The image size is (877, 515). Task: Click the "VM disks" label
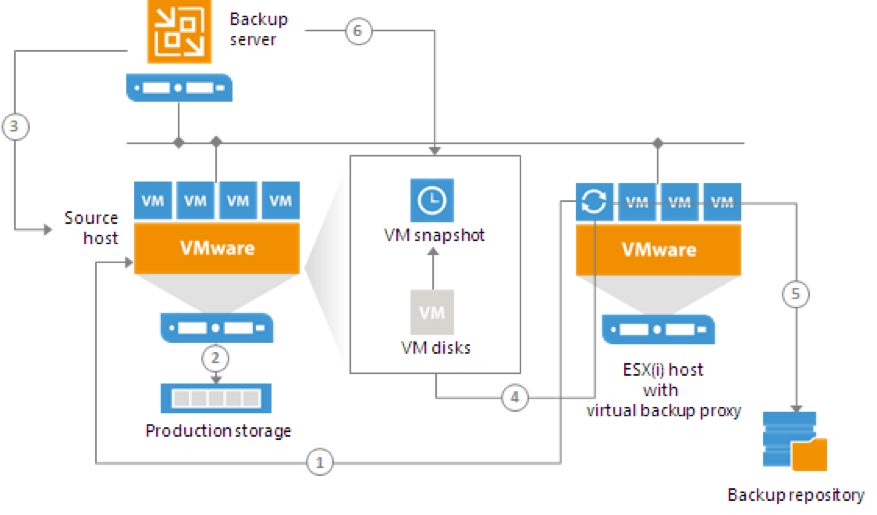[x=436, y=348]
